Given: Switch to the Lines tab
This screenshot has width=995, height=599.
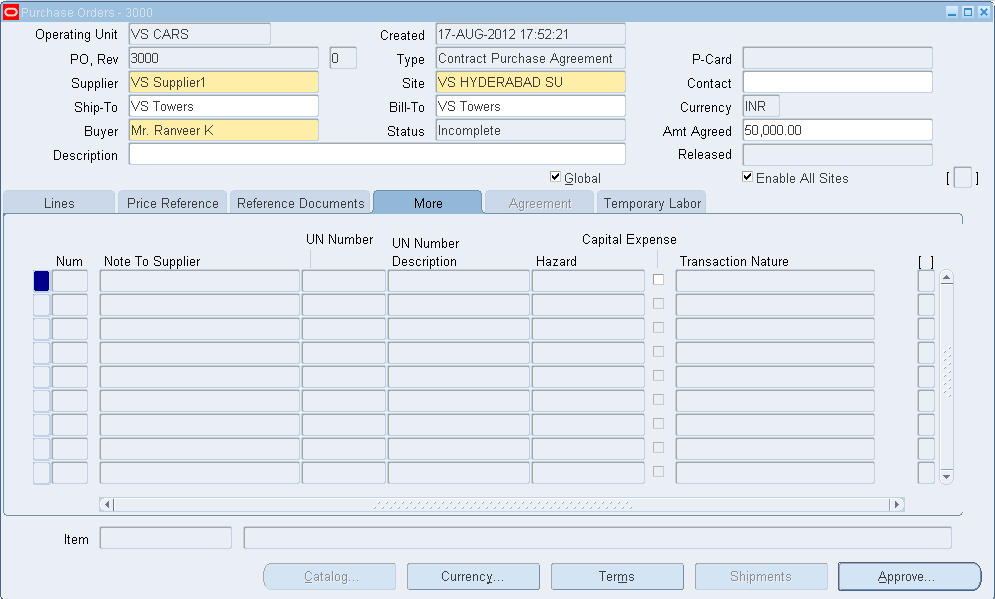Looking at the screenshot, I should coord(58,202).
